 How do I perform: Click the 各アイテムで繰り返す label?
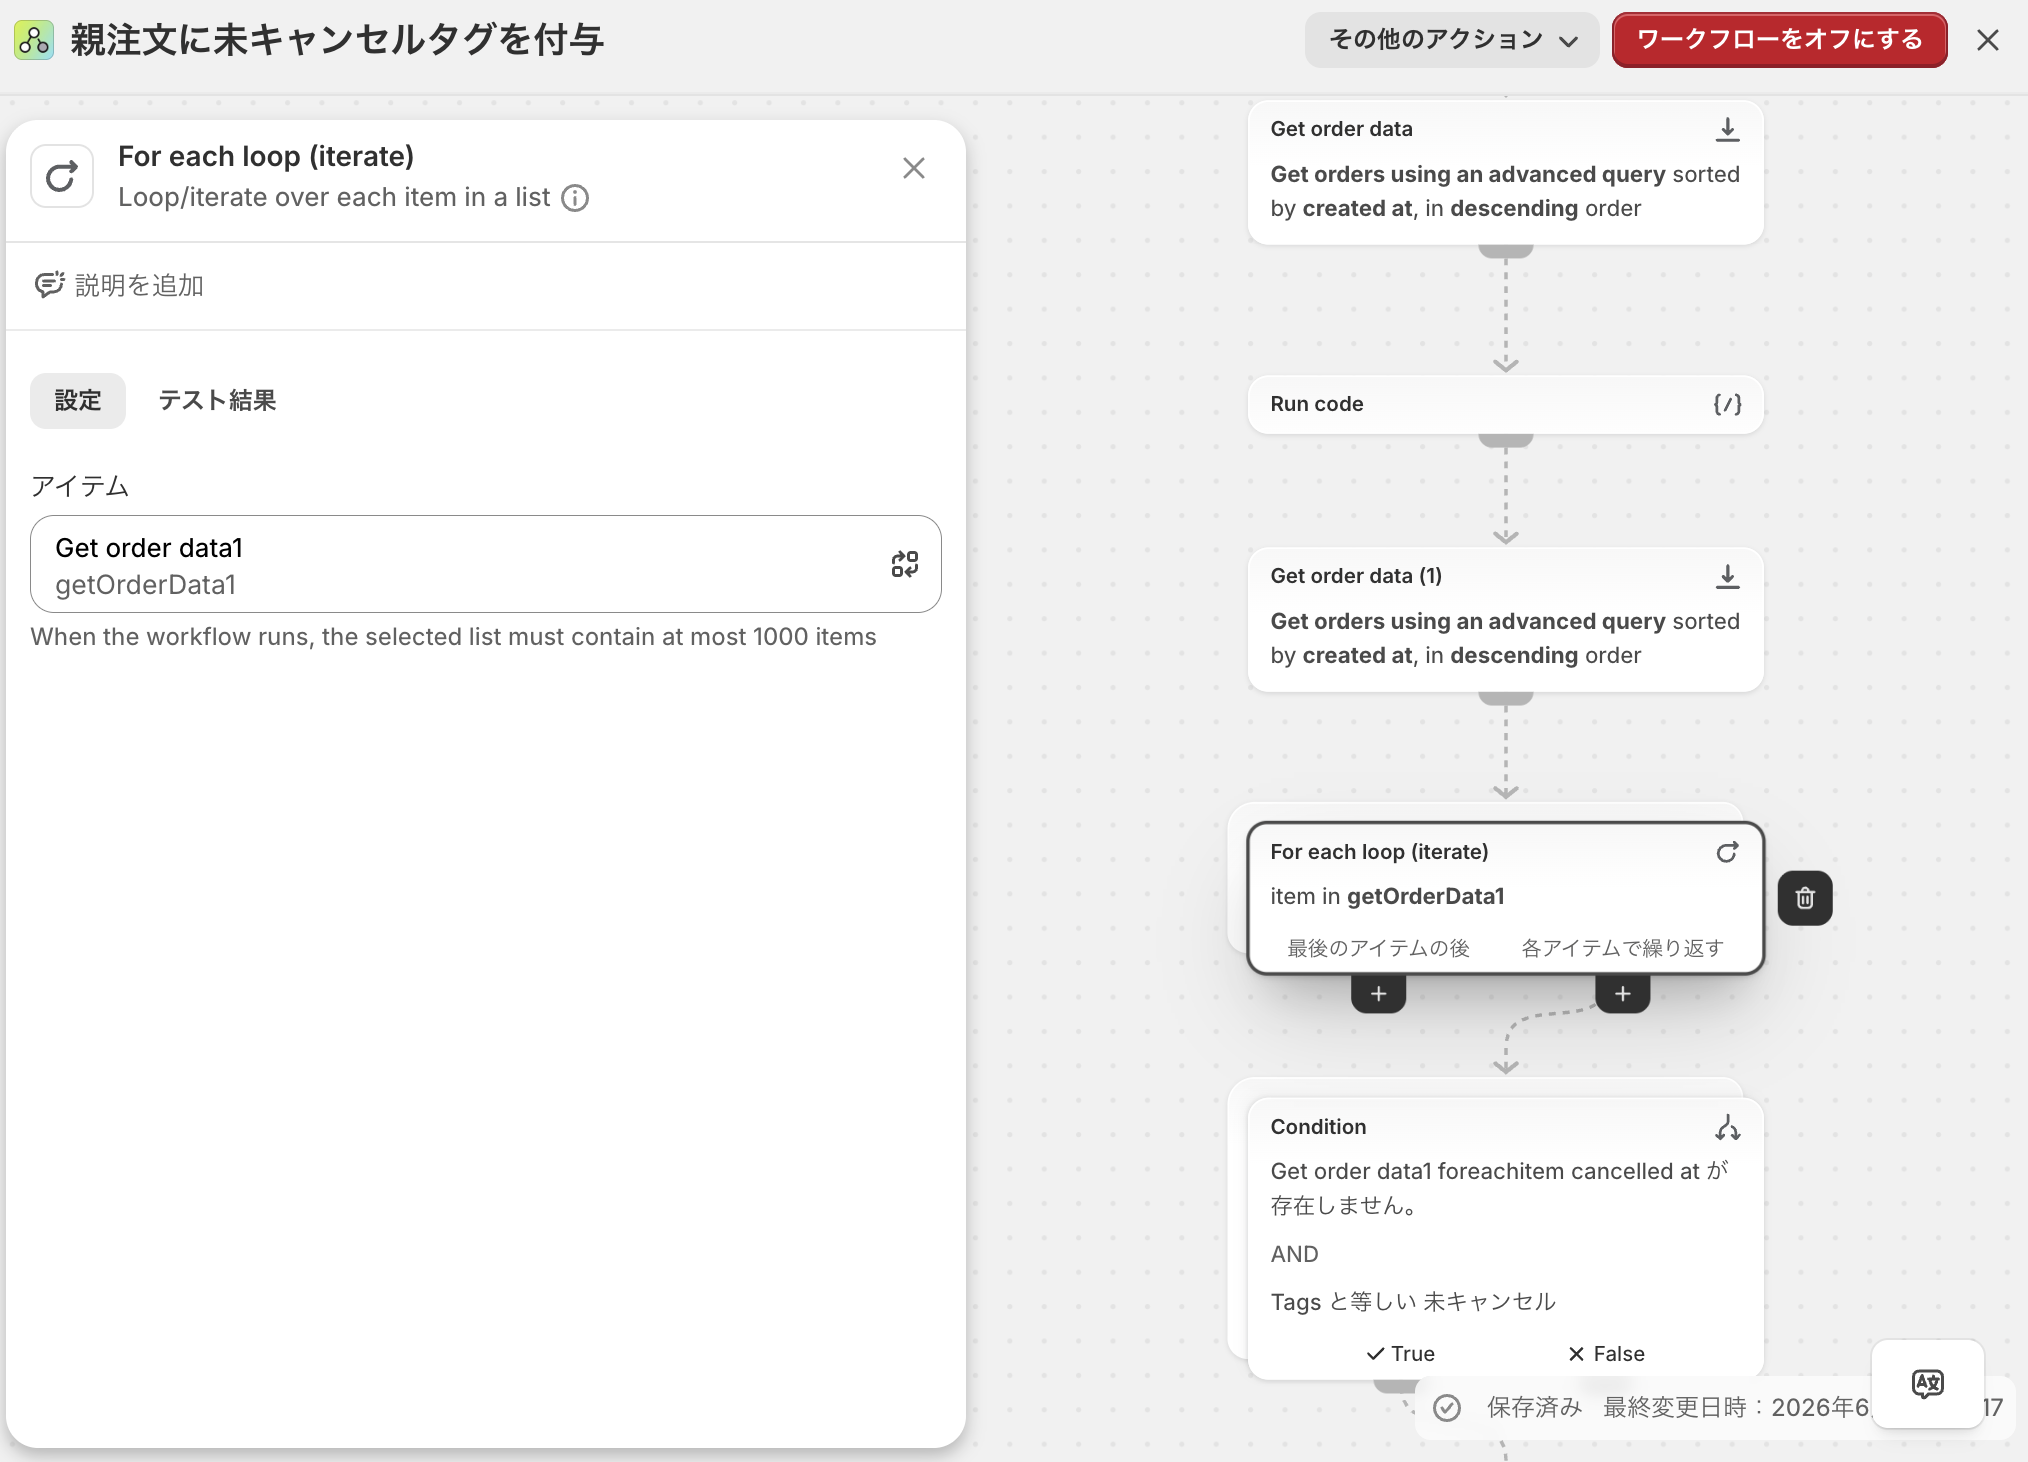(1622, 948)
